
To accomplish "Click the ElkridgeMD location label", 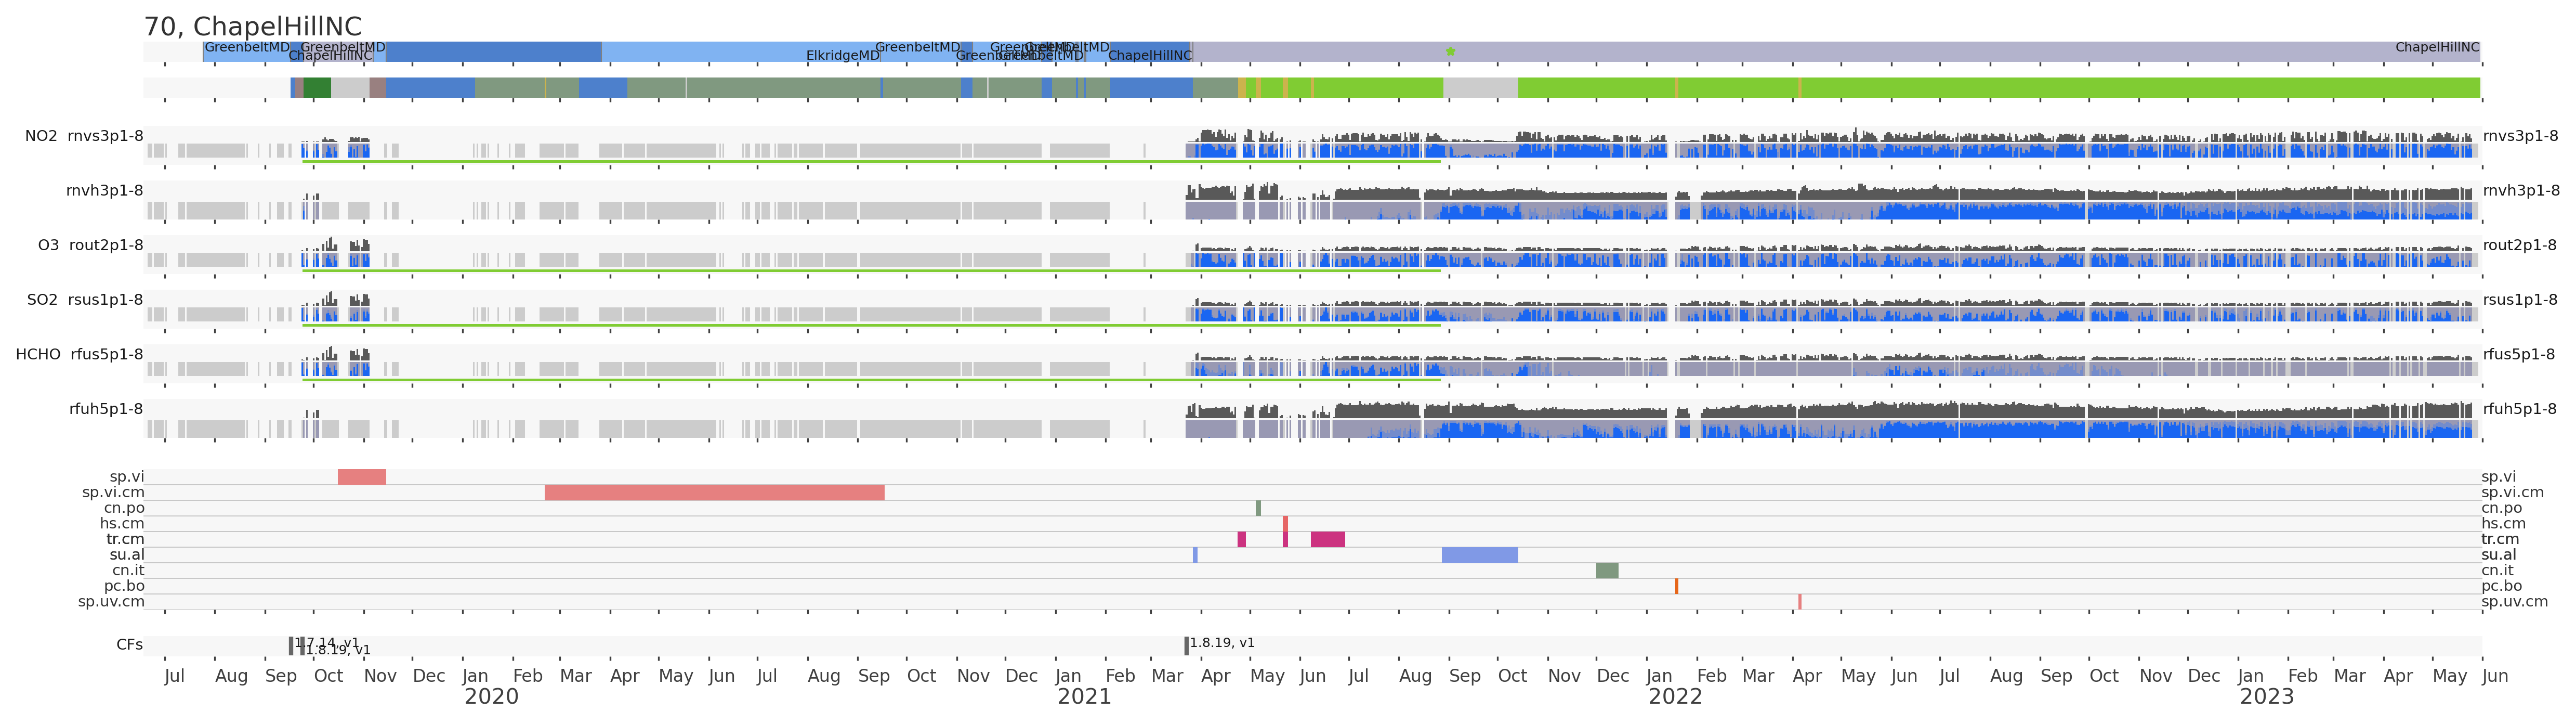I will pyautogui.click(x=842, y=56).
